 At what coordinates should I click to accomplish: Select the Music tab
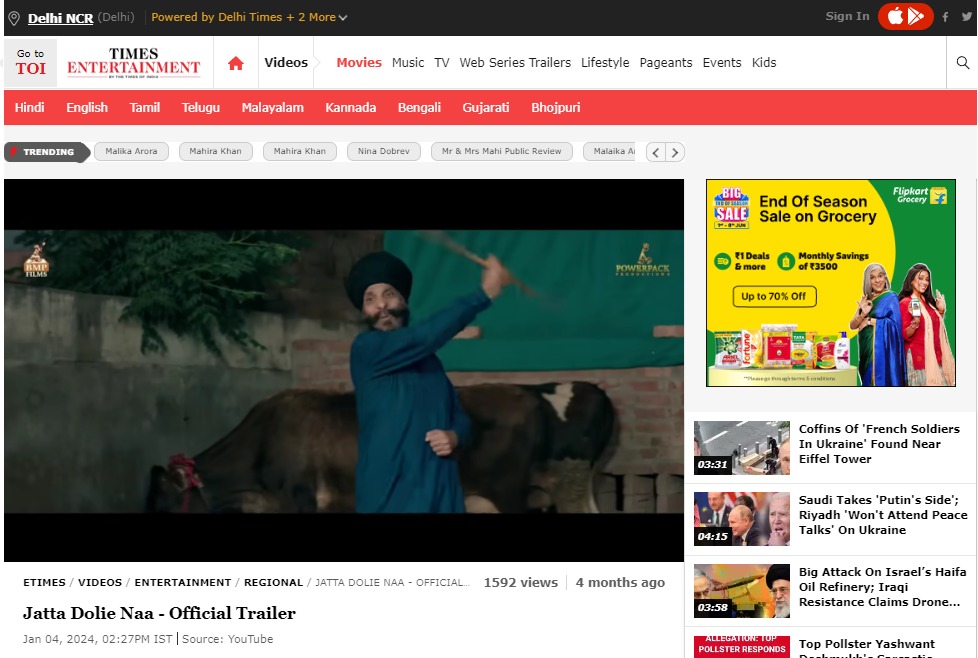tap(408, 62)
